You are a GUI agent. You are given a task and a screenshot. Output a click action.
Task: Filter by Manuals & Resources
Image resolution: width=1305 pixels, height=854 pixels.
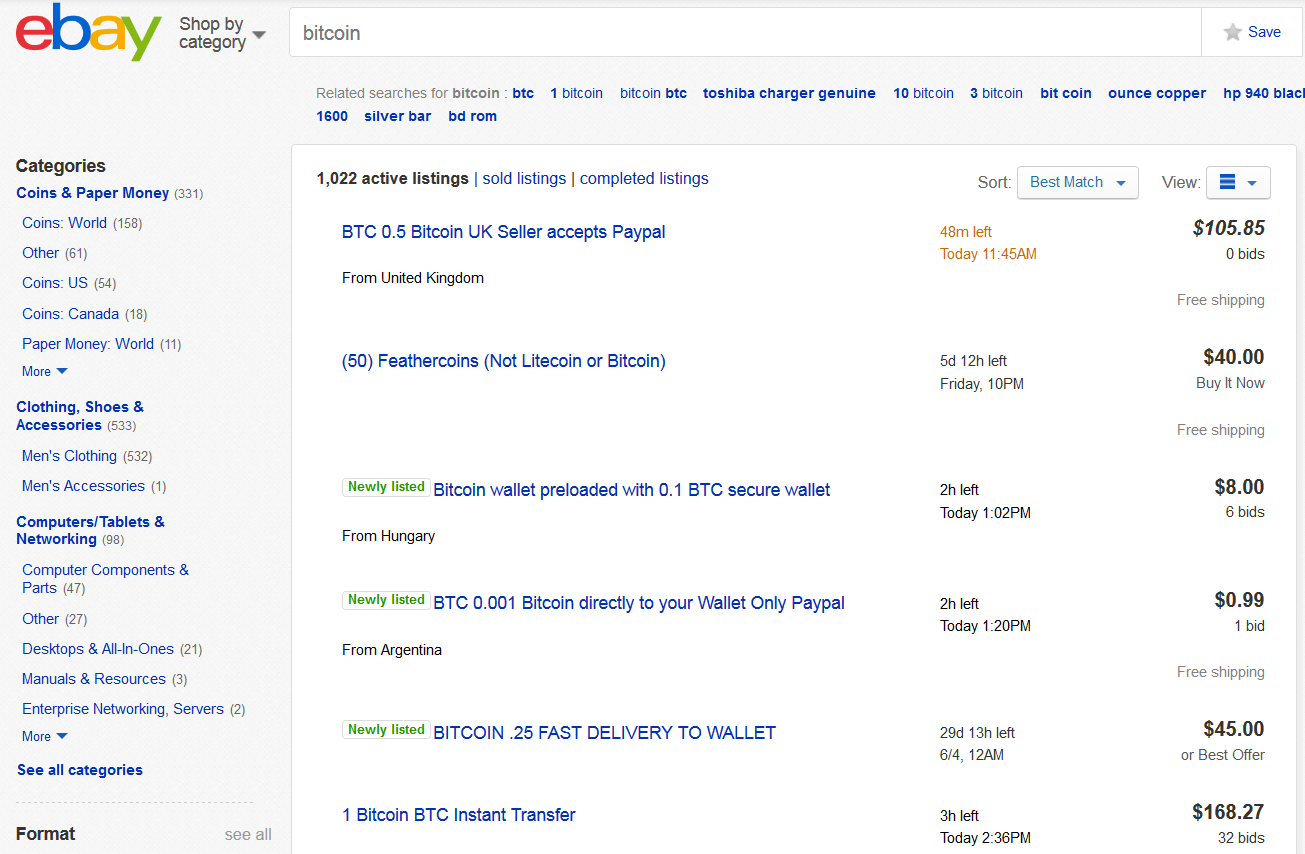[94, 679]
